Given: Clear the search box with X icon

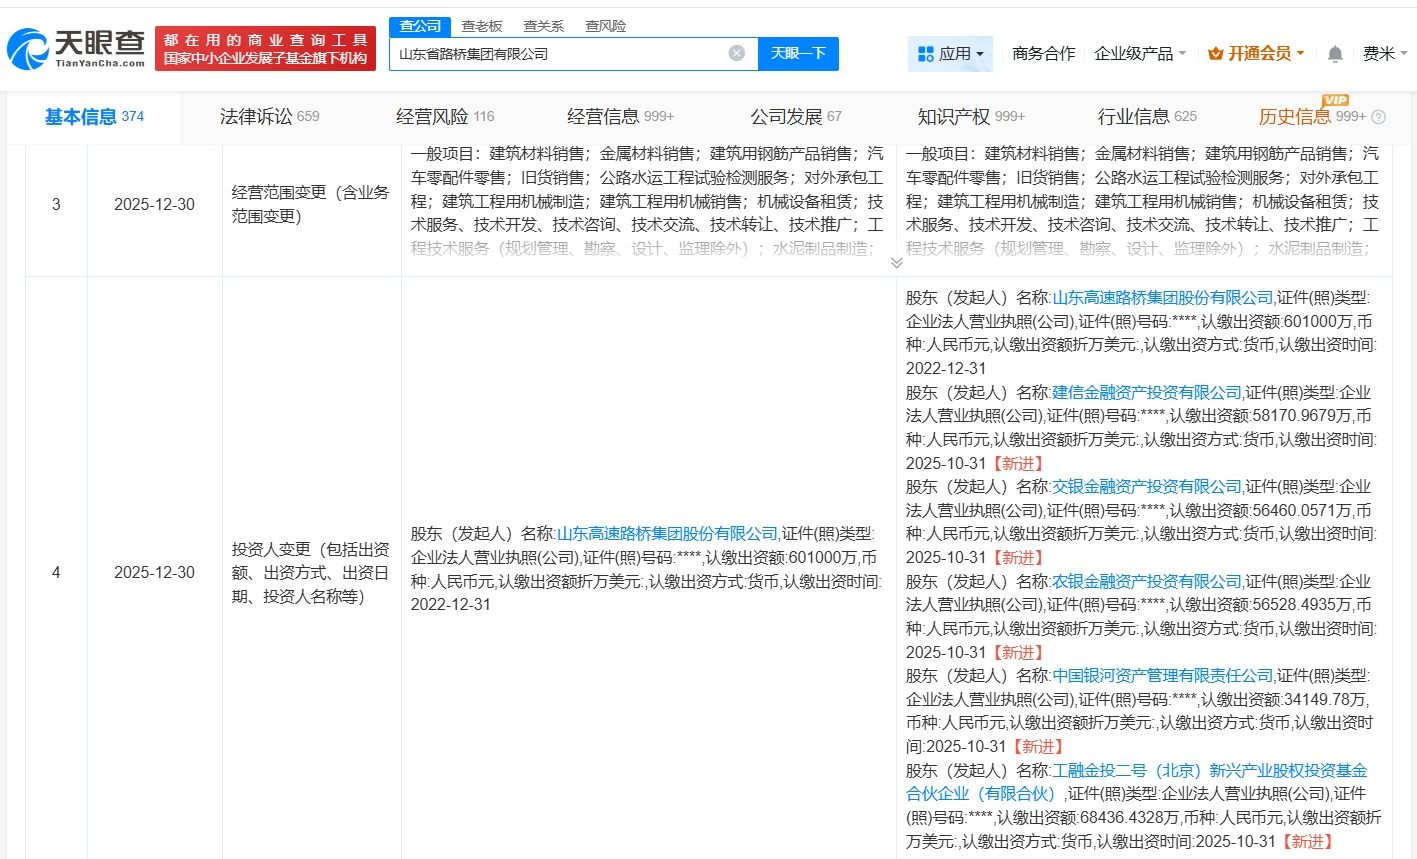Looking at the screenshot, I should [x=736, y=53].
